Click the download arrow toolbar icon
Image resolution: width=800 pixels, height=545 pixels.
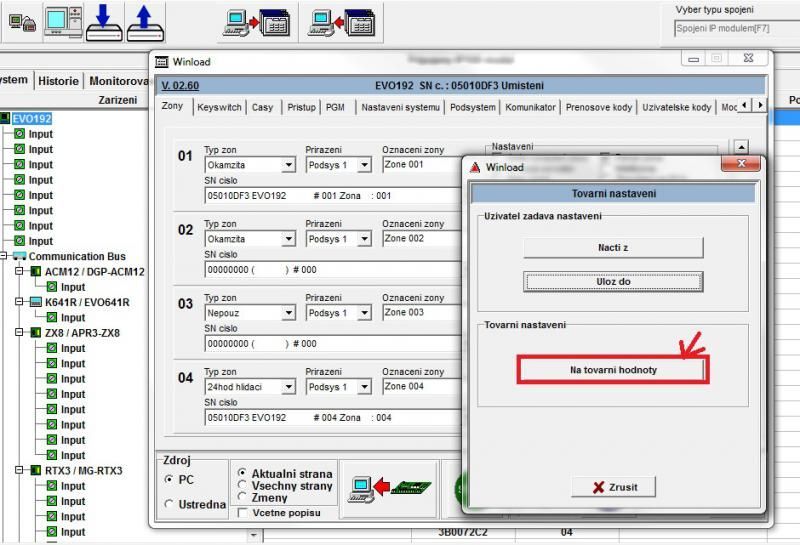pyautogui.click(x=102, y=21)
